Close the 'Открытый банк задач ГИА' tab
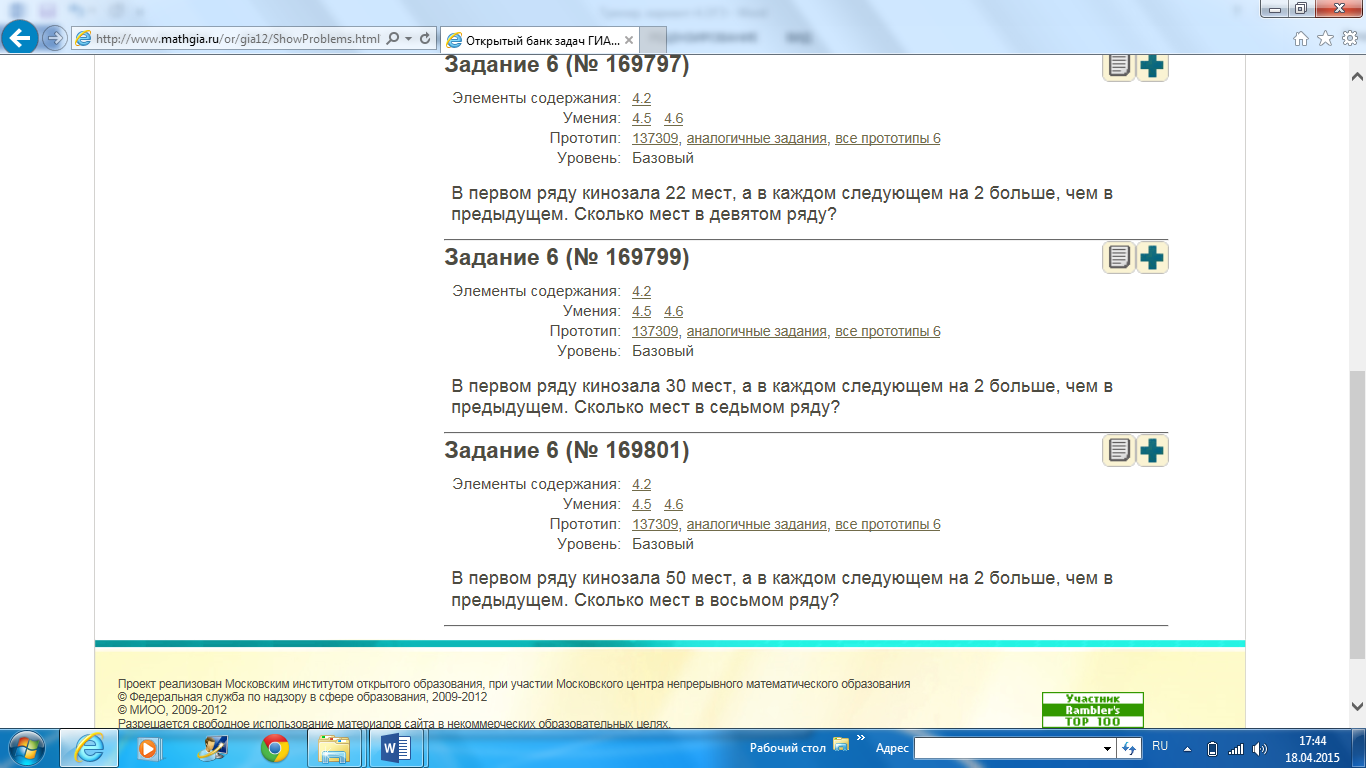The height and width of the screenshot is (768, 1366). pyautogui.click(x=629, y=40)
